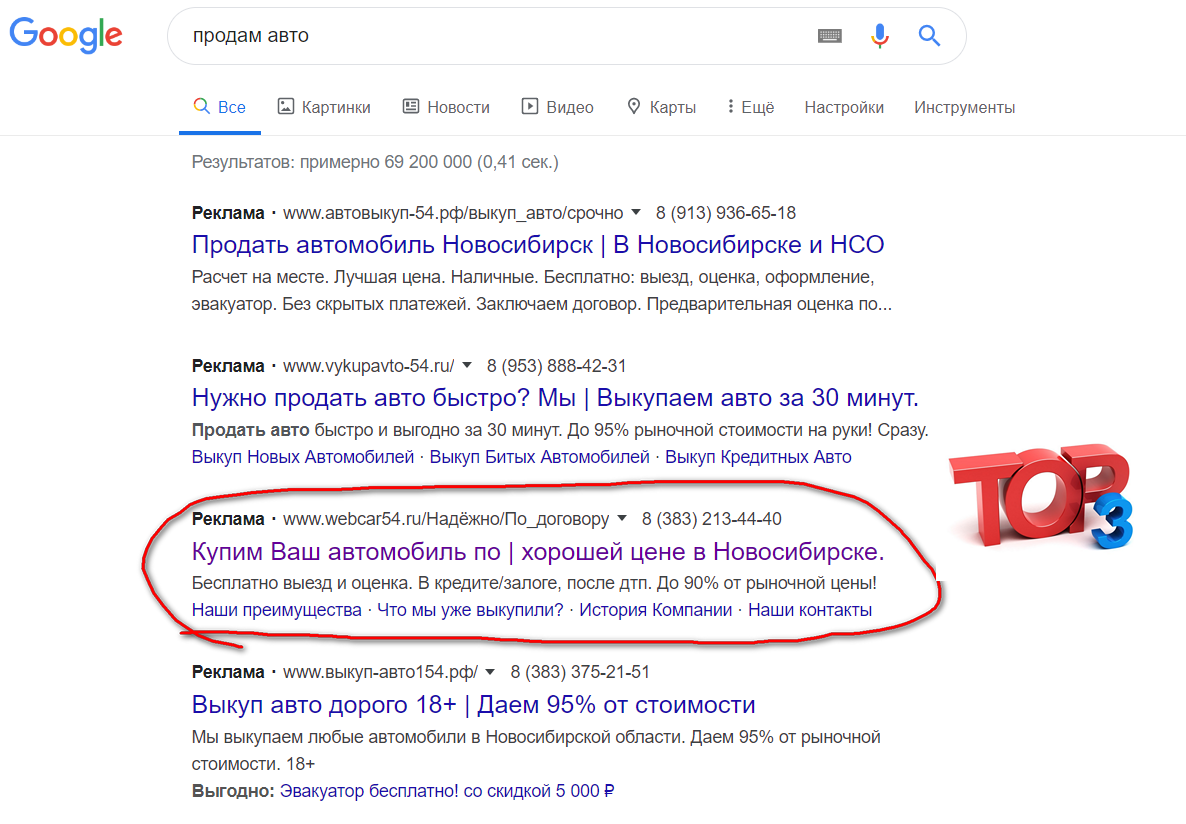Open the on-screen keyboard input tool
This screenshot has height=824, width=1186.
pos(830,36)
